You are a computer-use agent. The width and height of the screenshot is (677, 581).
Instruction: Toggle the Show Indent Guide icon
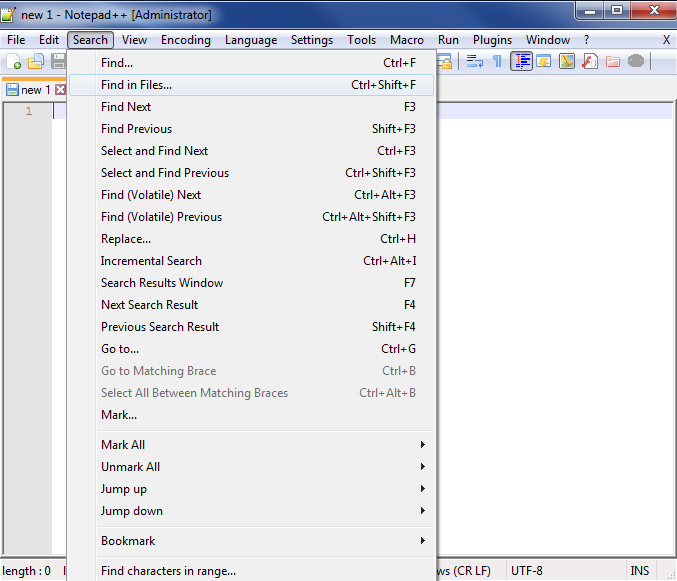point(522,61)
